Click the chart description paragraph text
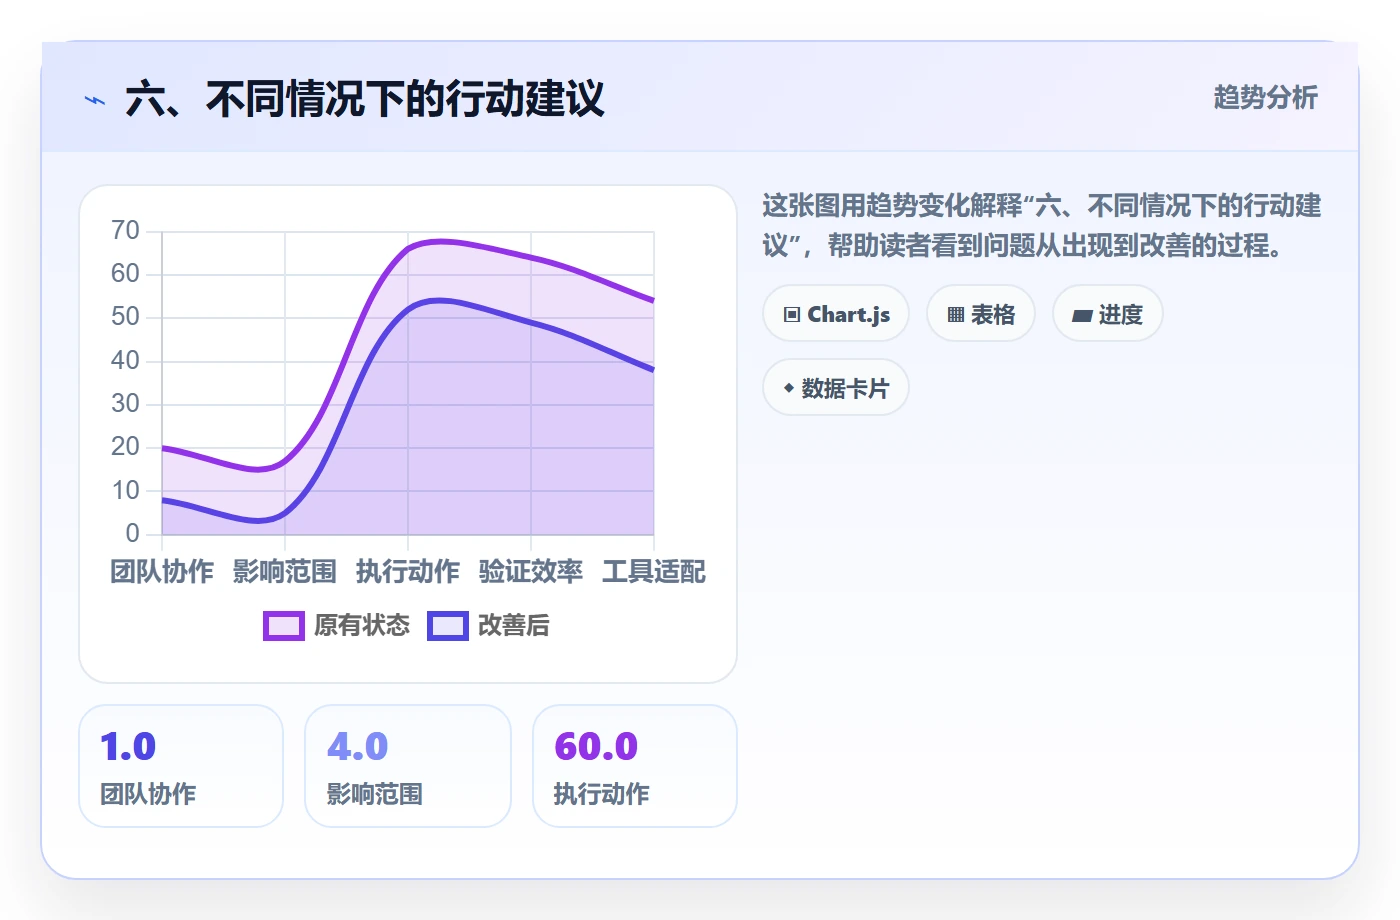The image size is (1400, 920). pyautogui.click(x=1042, y=226)
